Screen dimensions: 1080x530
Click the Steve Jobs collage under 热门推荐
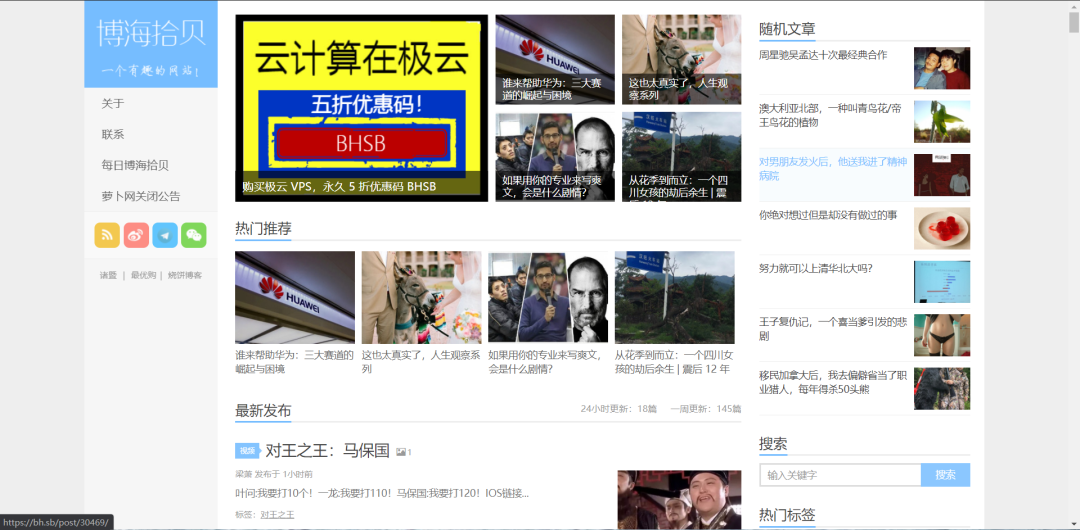pos(548,297)
